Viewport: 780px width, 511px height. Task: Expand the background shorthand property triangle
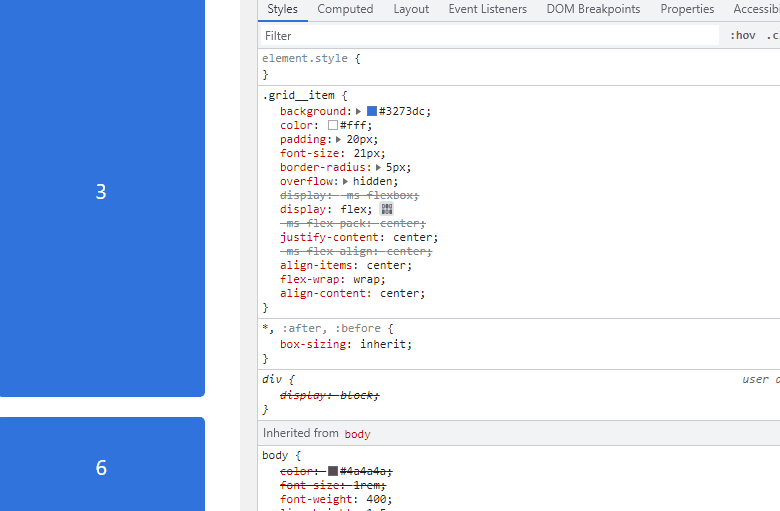coord(358,111)
